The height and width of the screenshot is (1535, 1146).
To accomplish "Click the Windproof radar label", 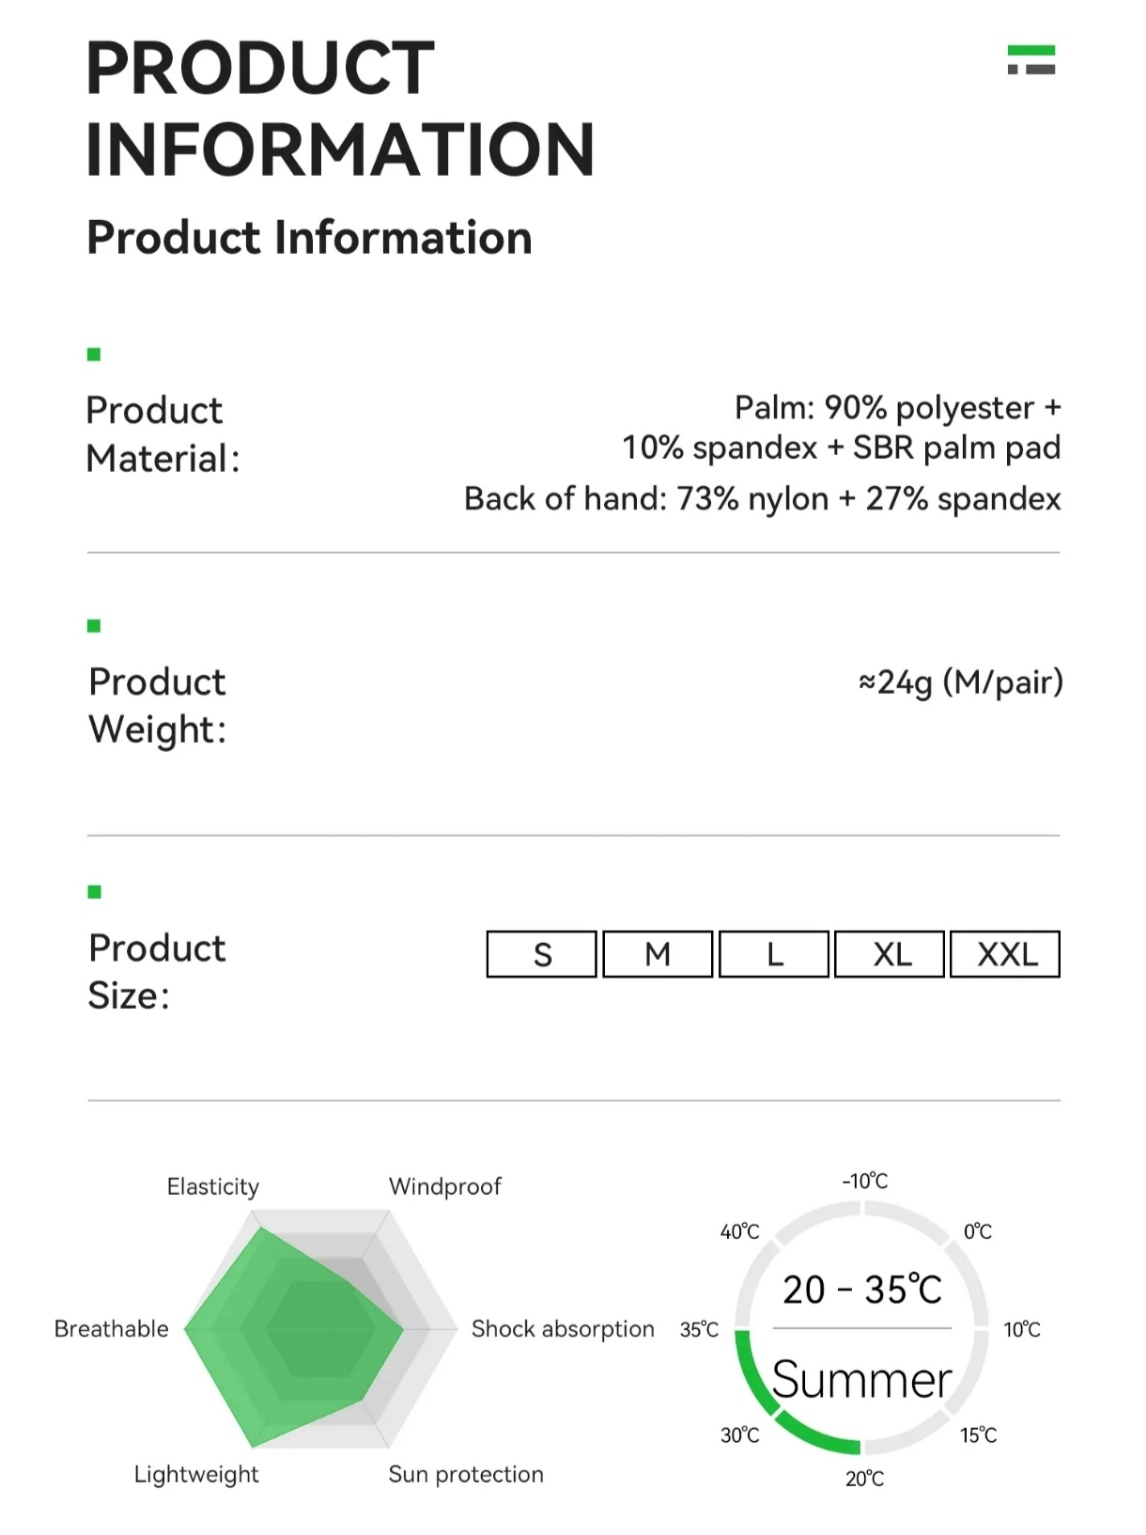I will click(x=445, y=1186).
